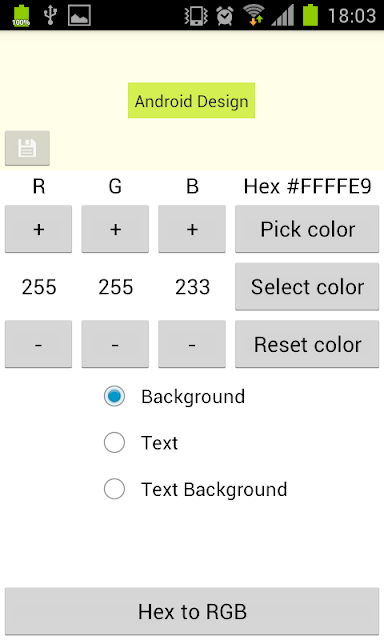
Task: Decrease the R value with minus
Action: 38,344
